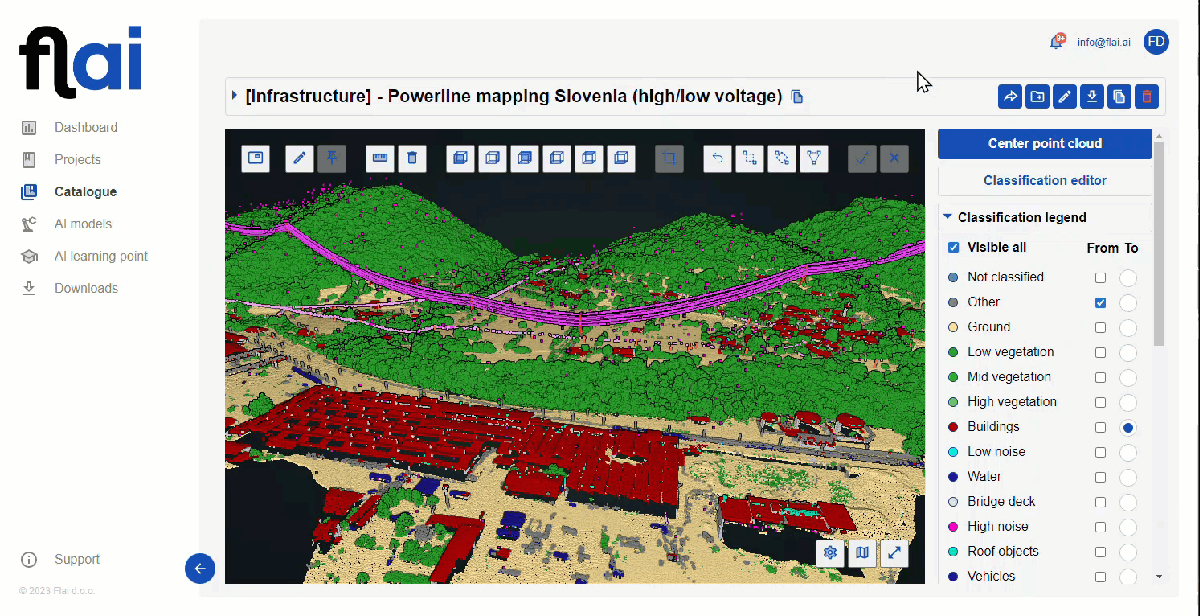1200x616 pixels.
Task: Check From box for High vegetation
Action: (1100, 402)
